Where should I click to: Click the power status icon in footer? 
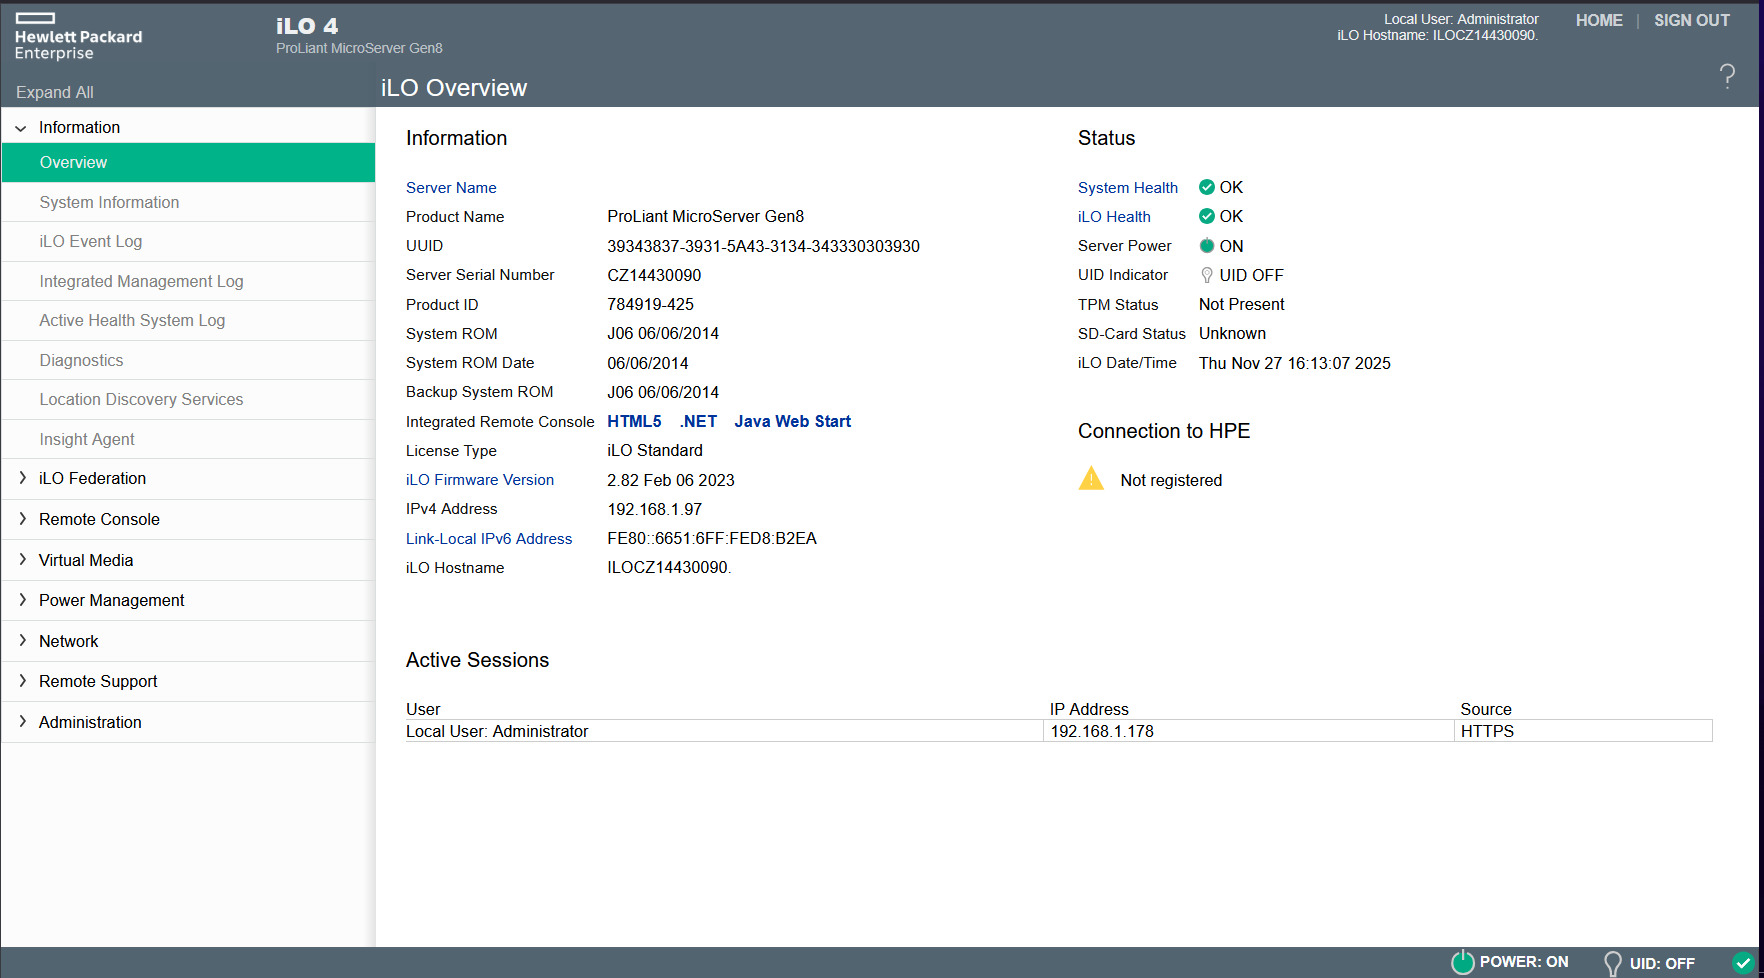1462,962
